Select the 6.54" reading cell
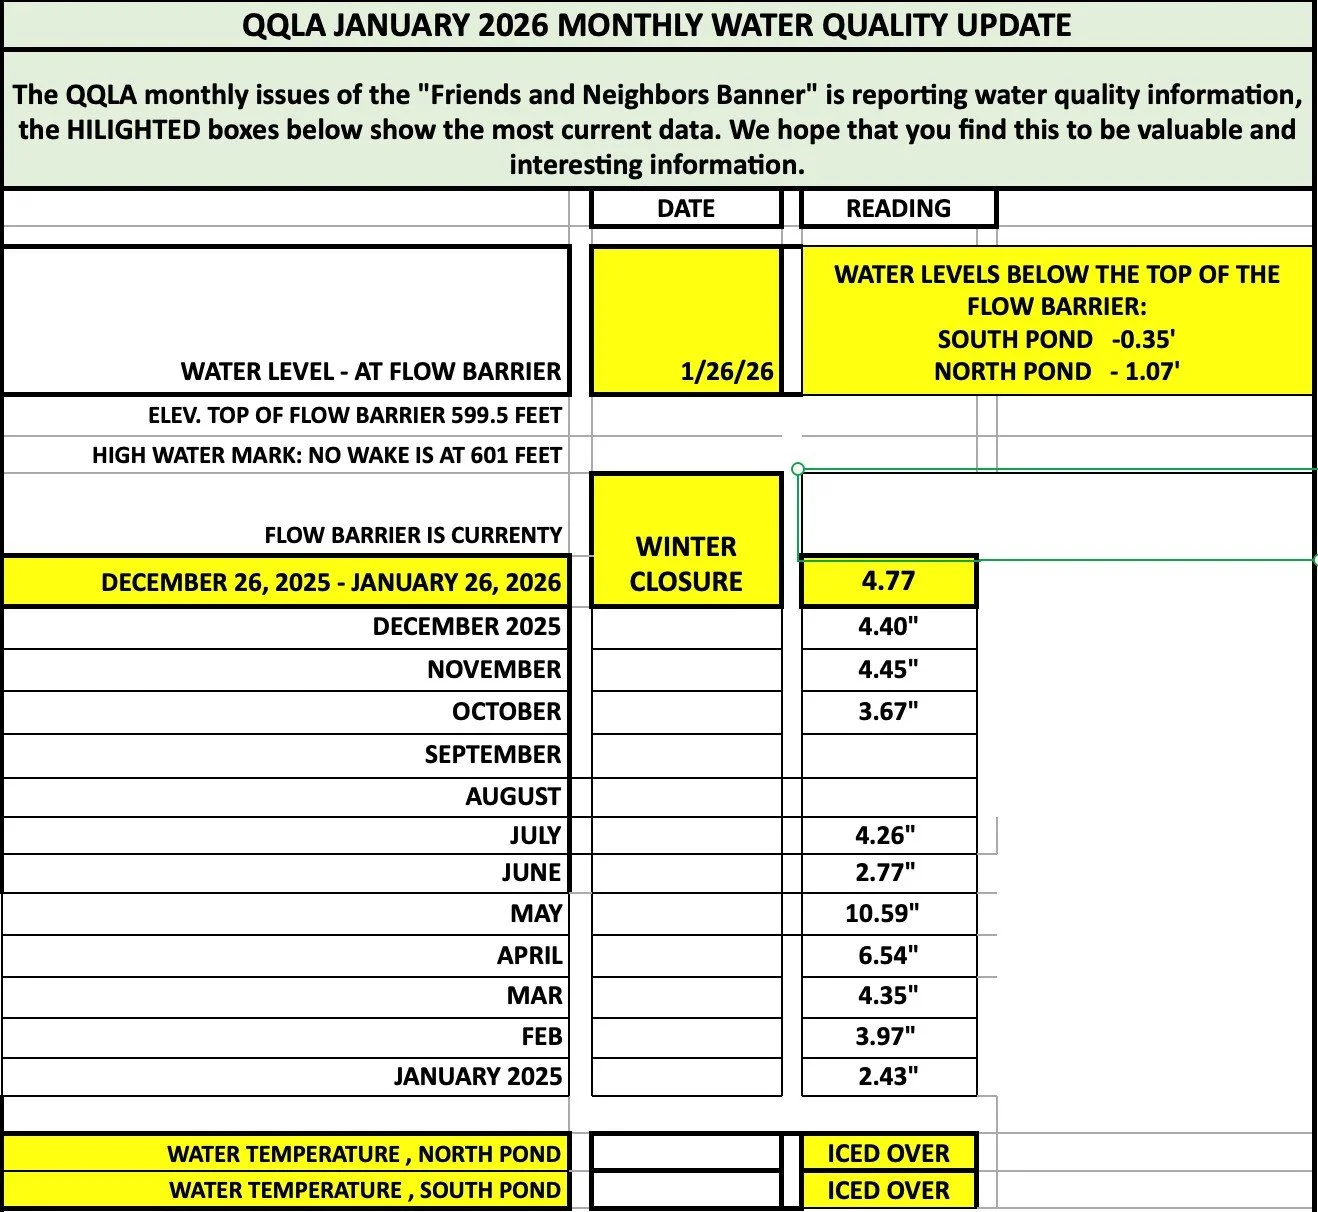Image resolution: width=1318 pixels, height=1212 pixels. pos(888,956)
